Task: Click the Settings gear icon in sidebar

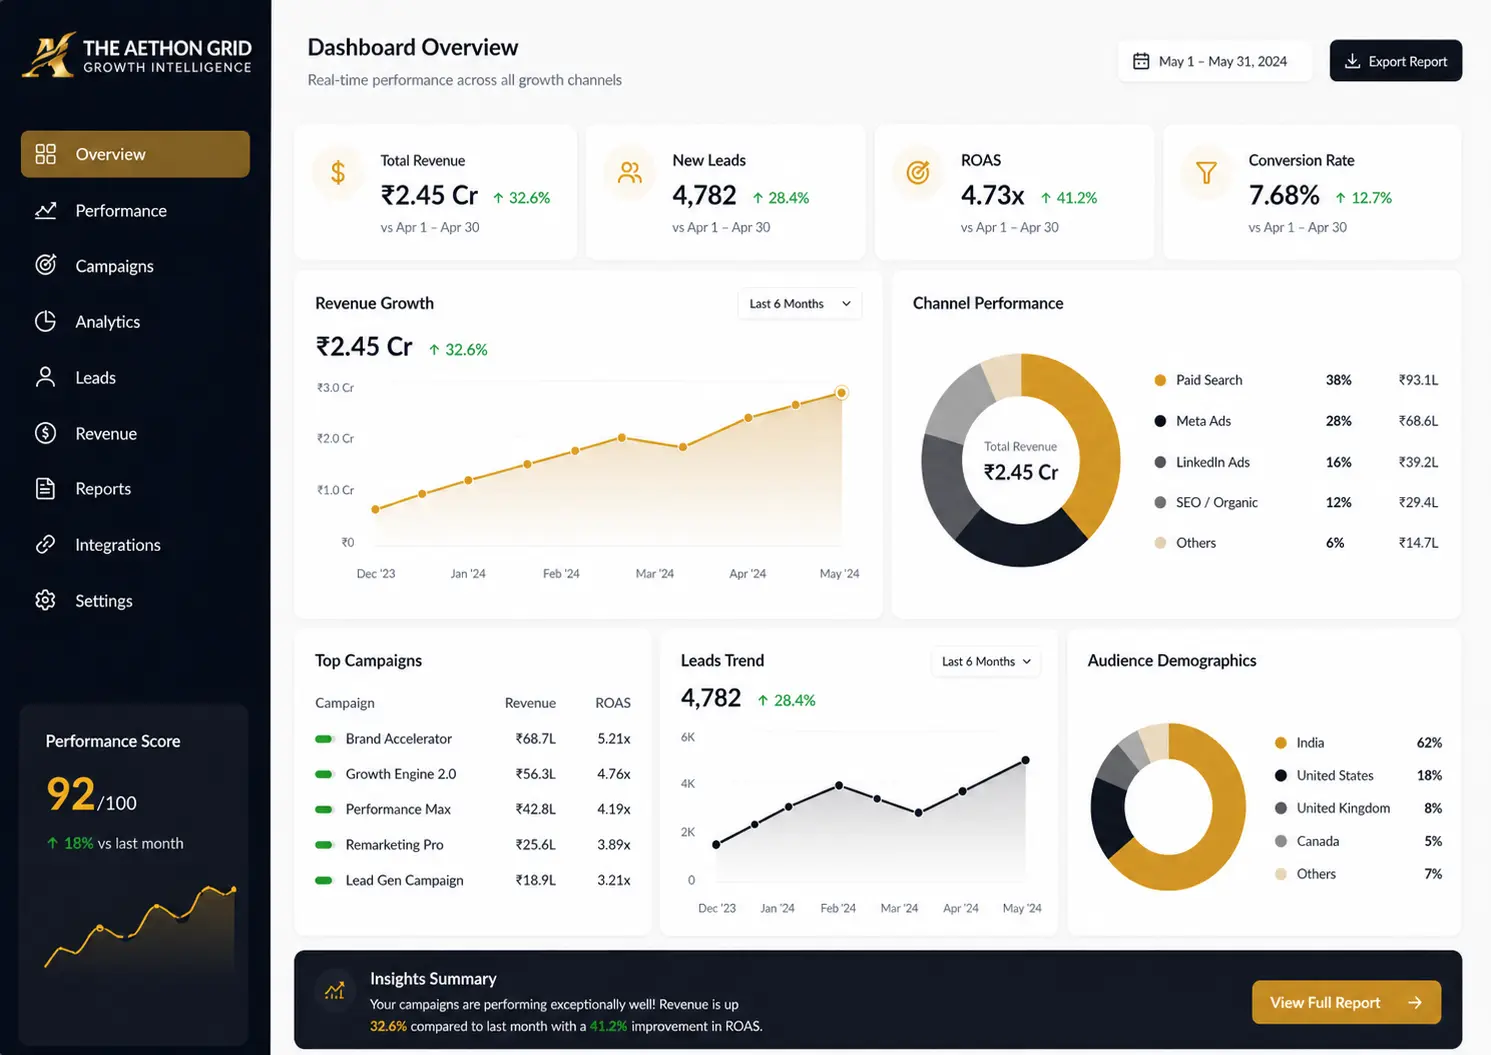Action: [45, 600]
